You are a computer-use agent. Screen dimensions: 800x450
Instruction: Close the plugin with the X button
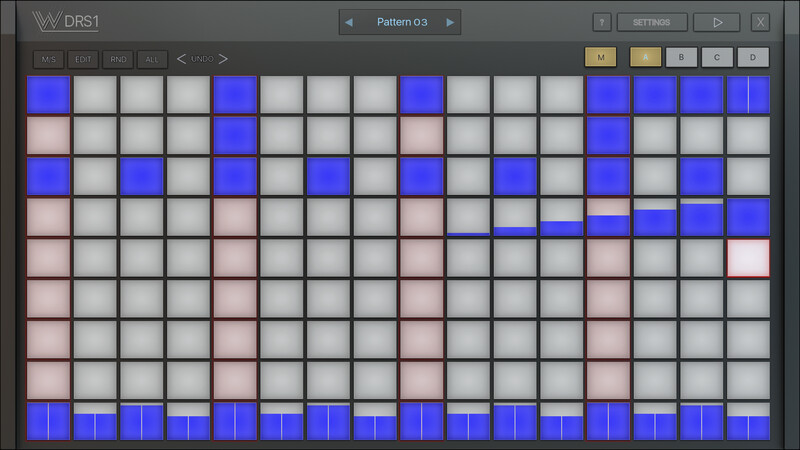tap(760, 22)
